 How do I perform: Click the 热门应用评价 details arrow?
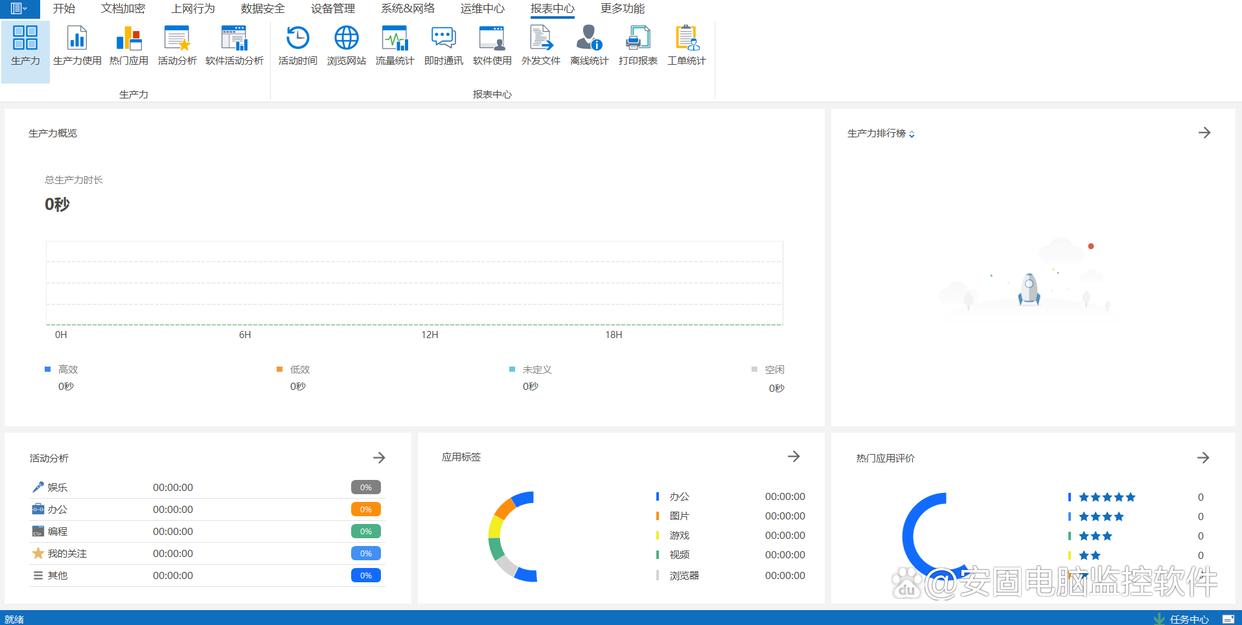[x=1203, y=457]
